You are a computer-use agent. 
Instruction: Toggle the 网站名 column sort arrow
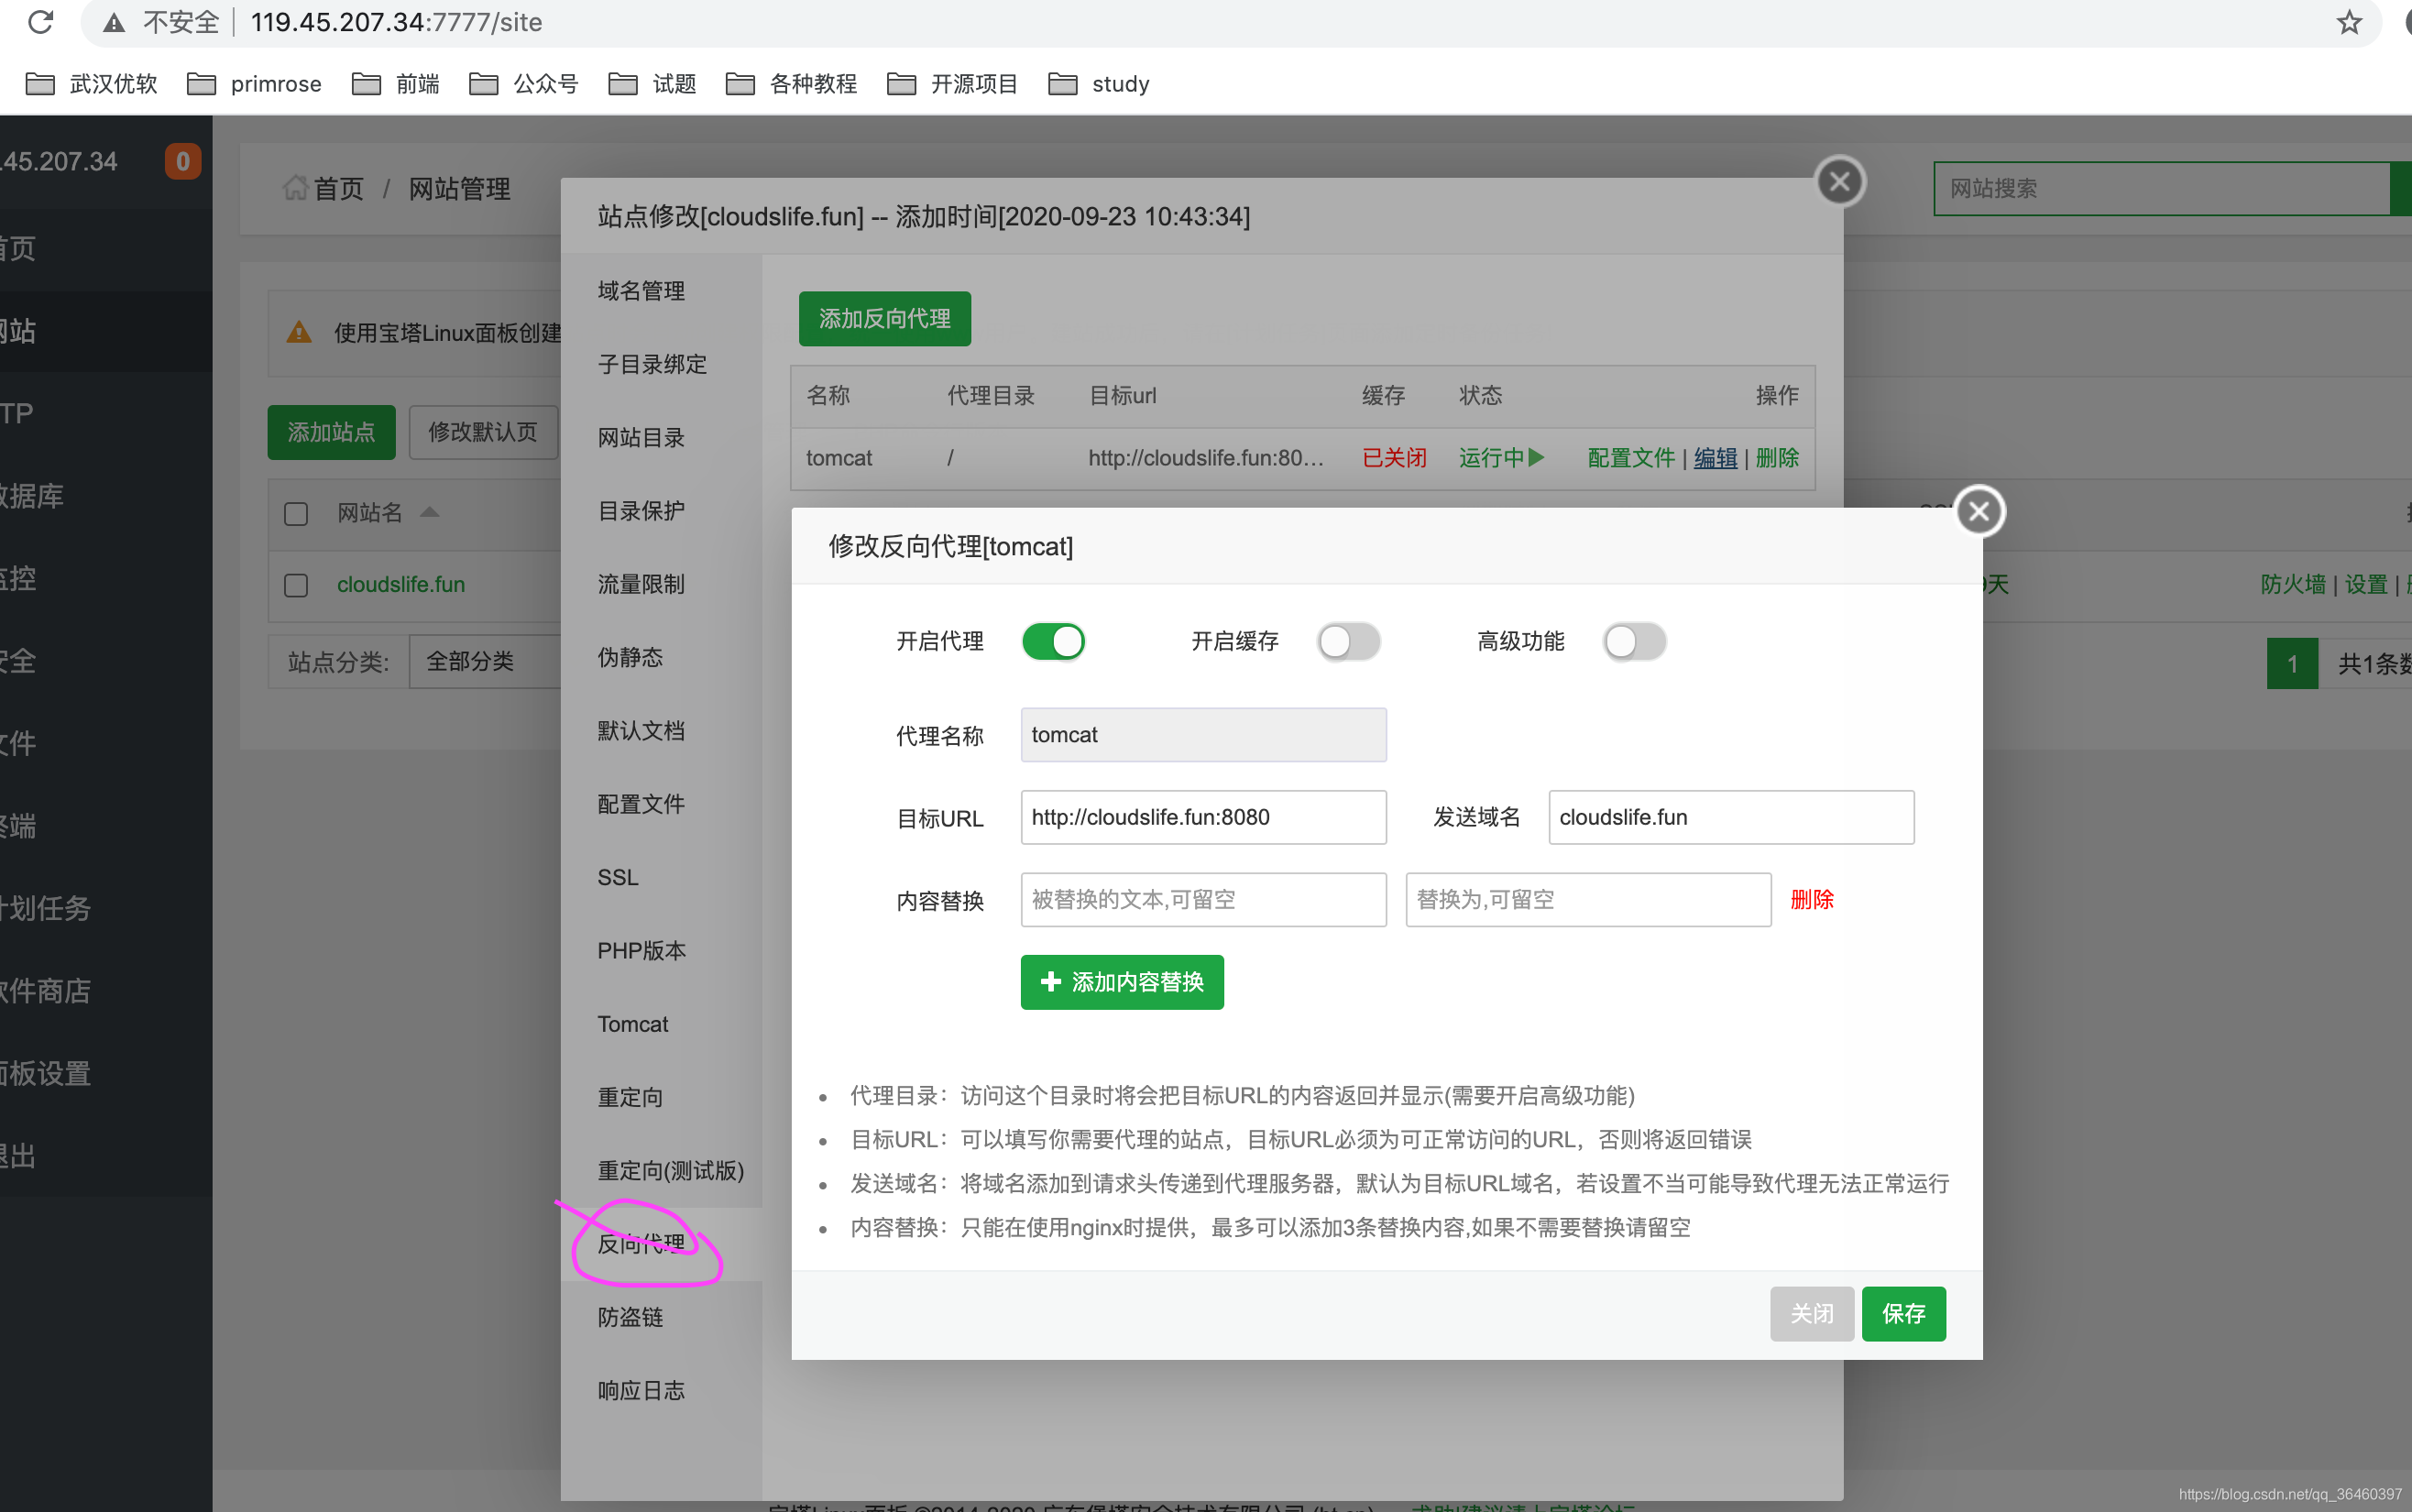[x=430, y=512]
